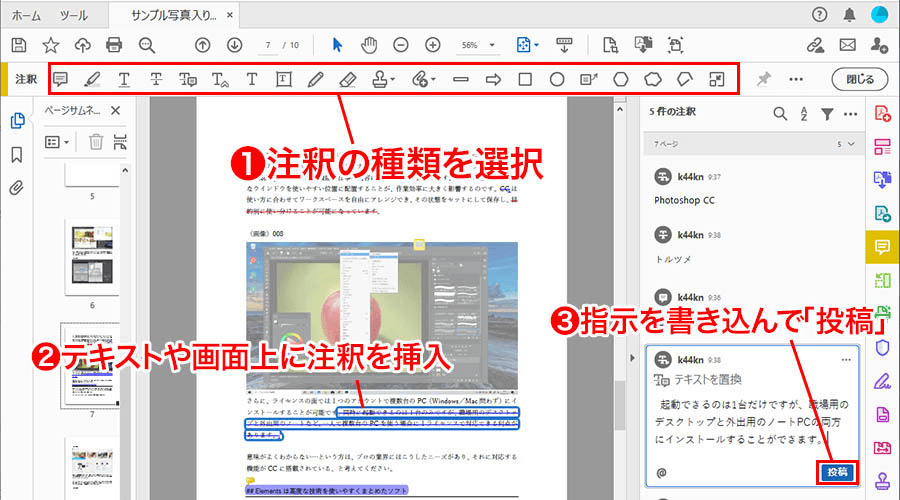Close the ページサムネール panel
The image size is (900, 500).
(115, 110)
